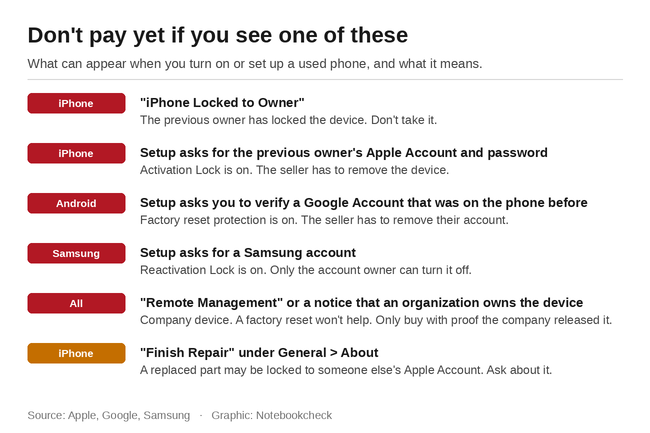Click "Reactivation Lock is on" description line
Viewport: 650px width, 433px height.
[306, 270]
